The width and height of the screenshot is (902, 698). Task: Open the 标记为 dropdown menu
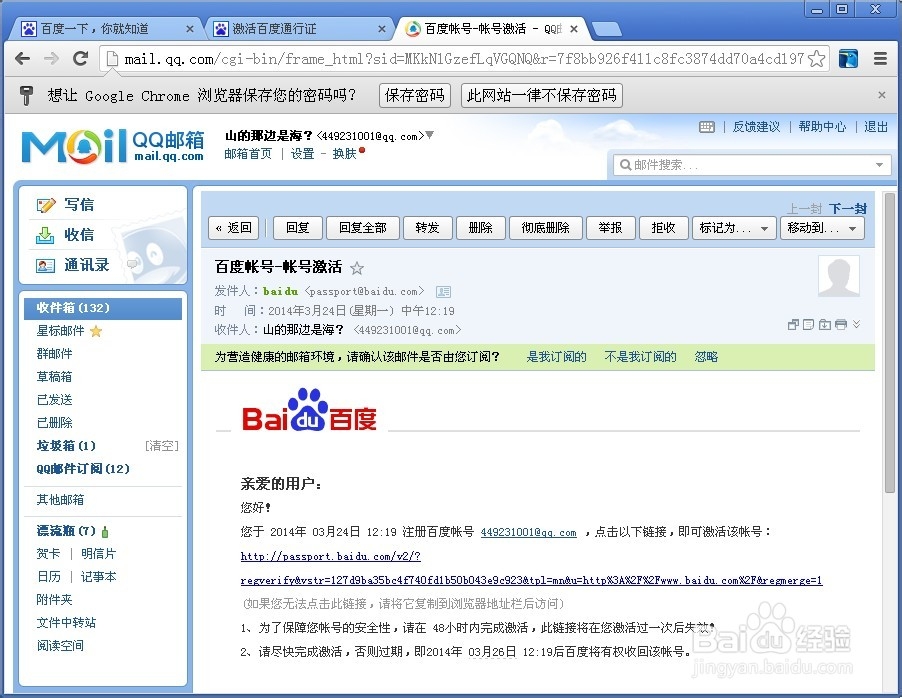[734, 228]
